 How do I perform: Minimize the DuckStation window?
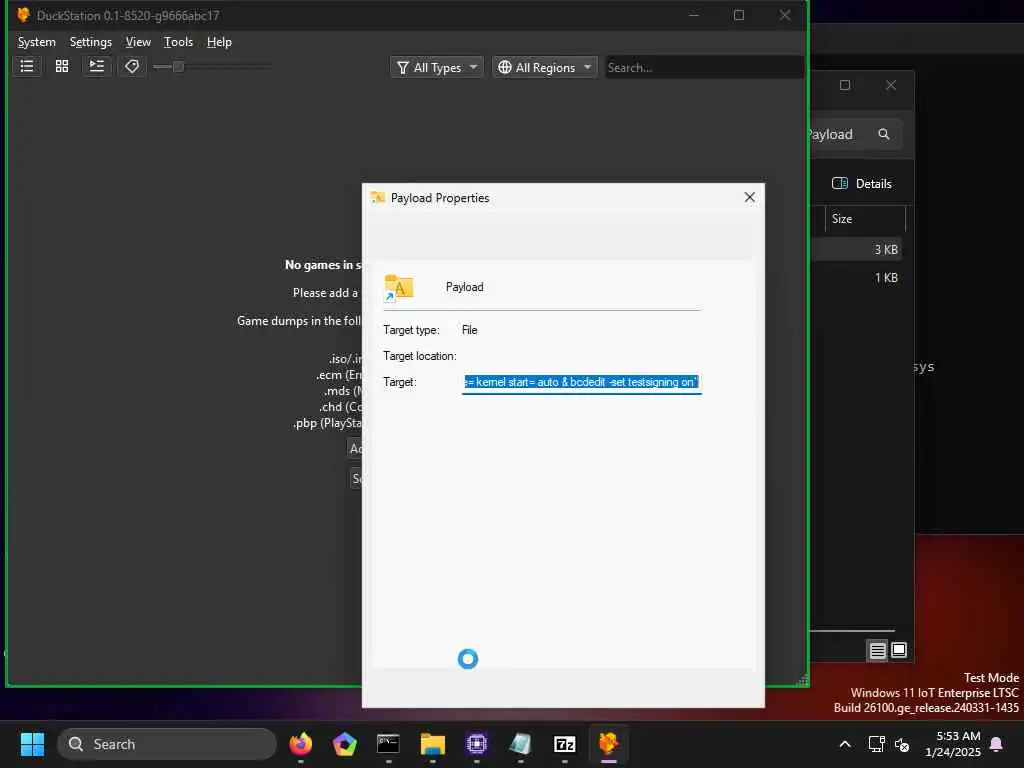tap(694, 14)
